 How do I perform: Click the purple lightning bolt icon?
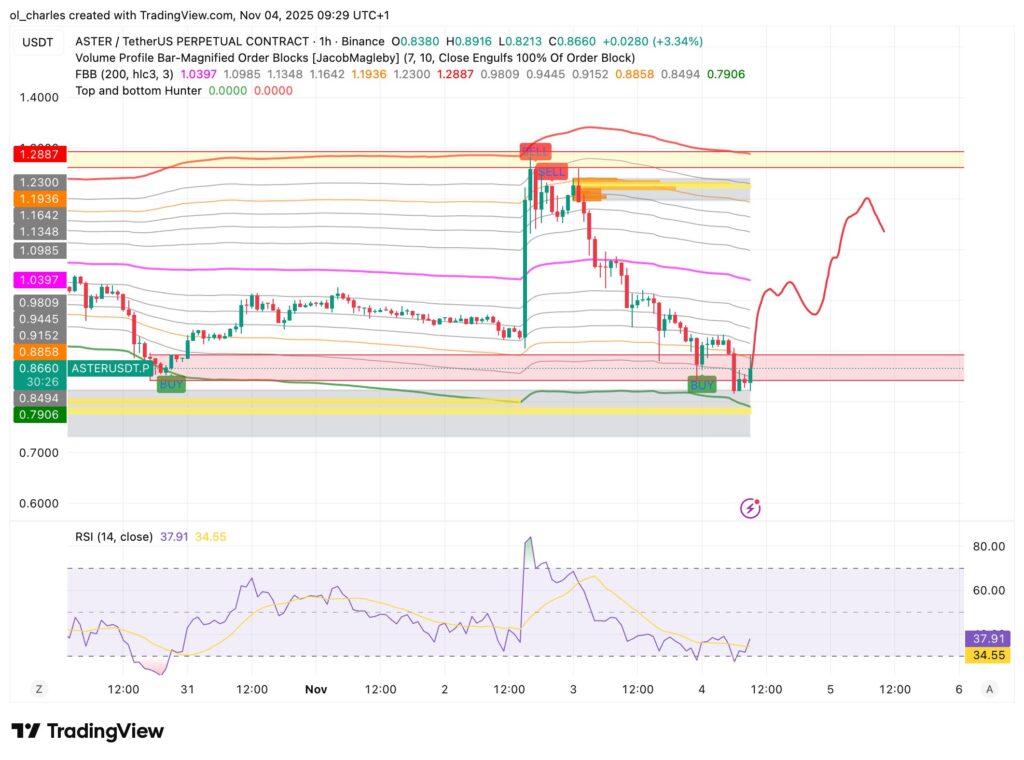750,508
